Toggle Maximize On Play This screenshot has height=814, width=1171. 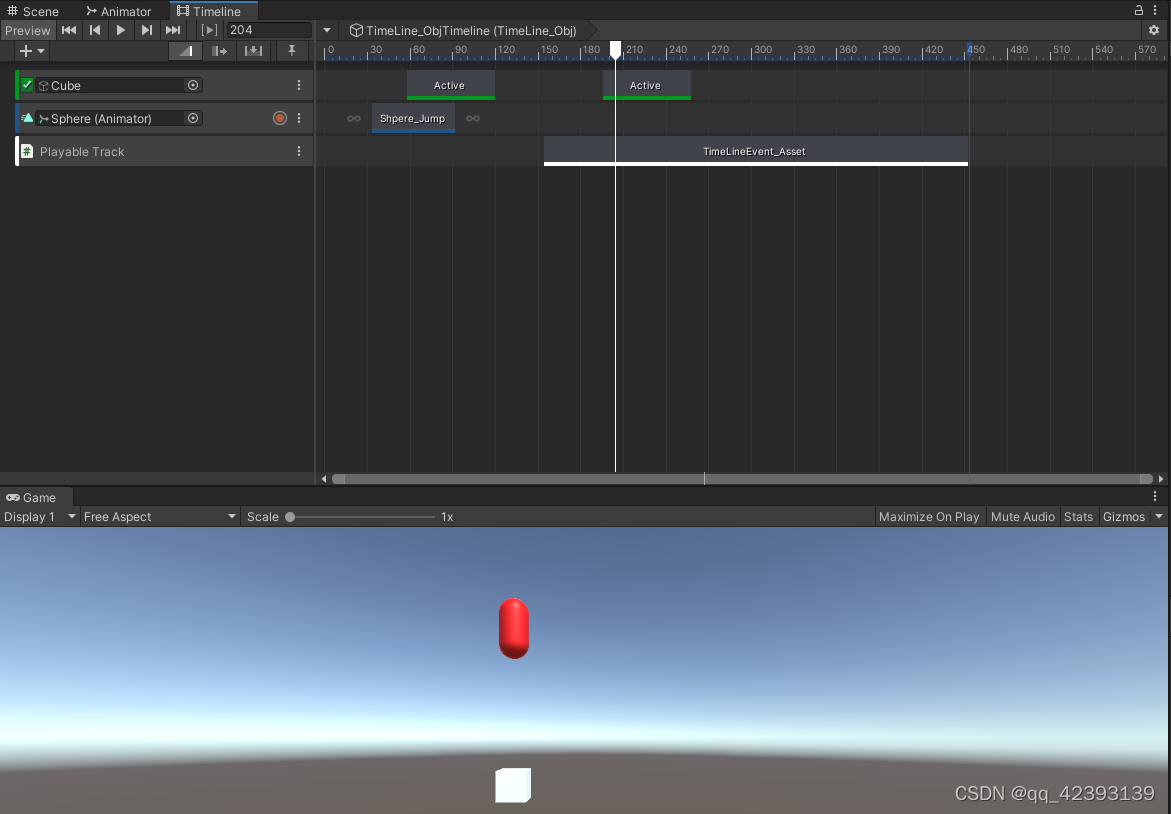[x=929, y=517]
